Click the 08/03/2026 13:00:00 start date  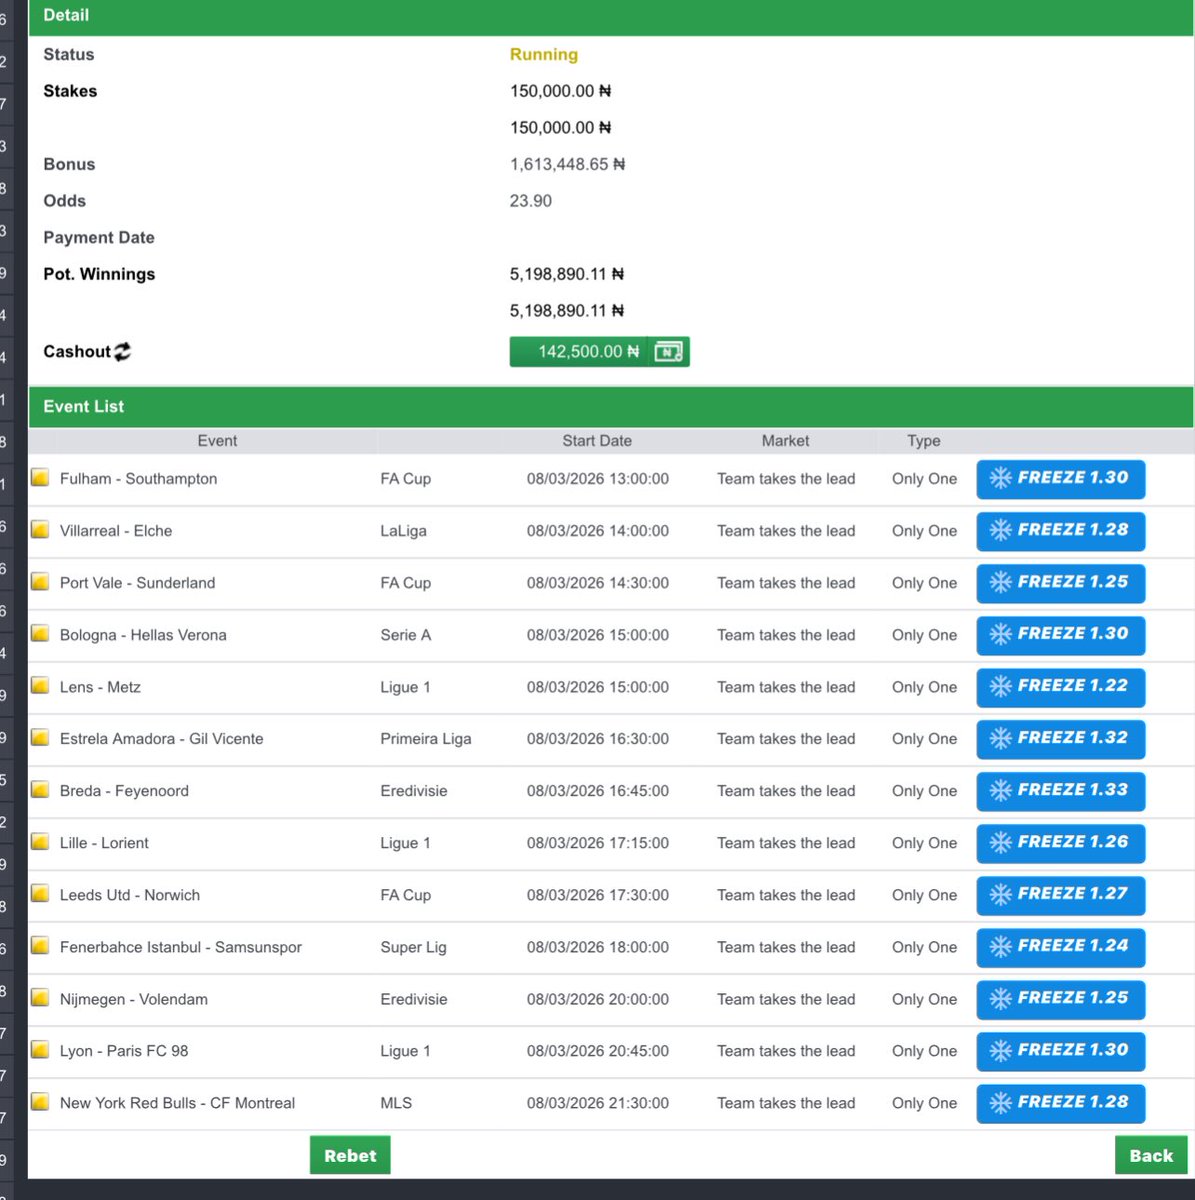click(x=598, y=479)
